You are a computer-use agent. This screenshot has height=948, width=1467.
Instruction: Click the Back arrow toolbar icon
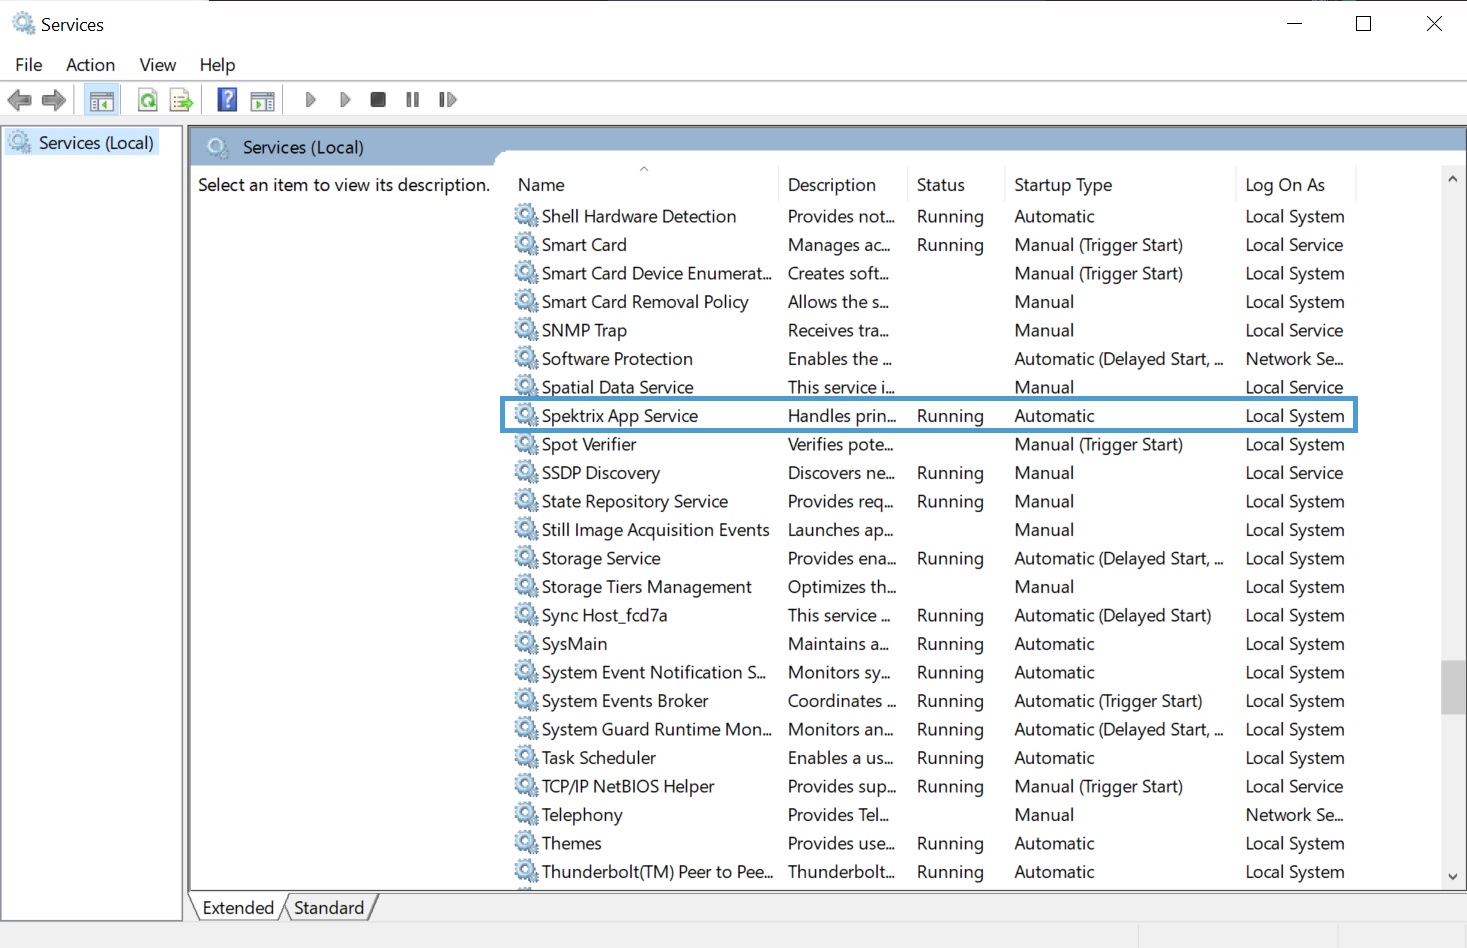coord(20,100)
